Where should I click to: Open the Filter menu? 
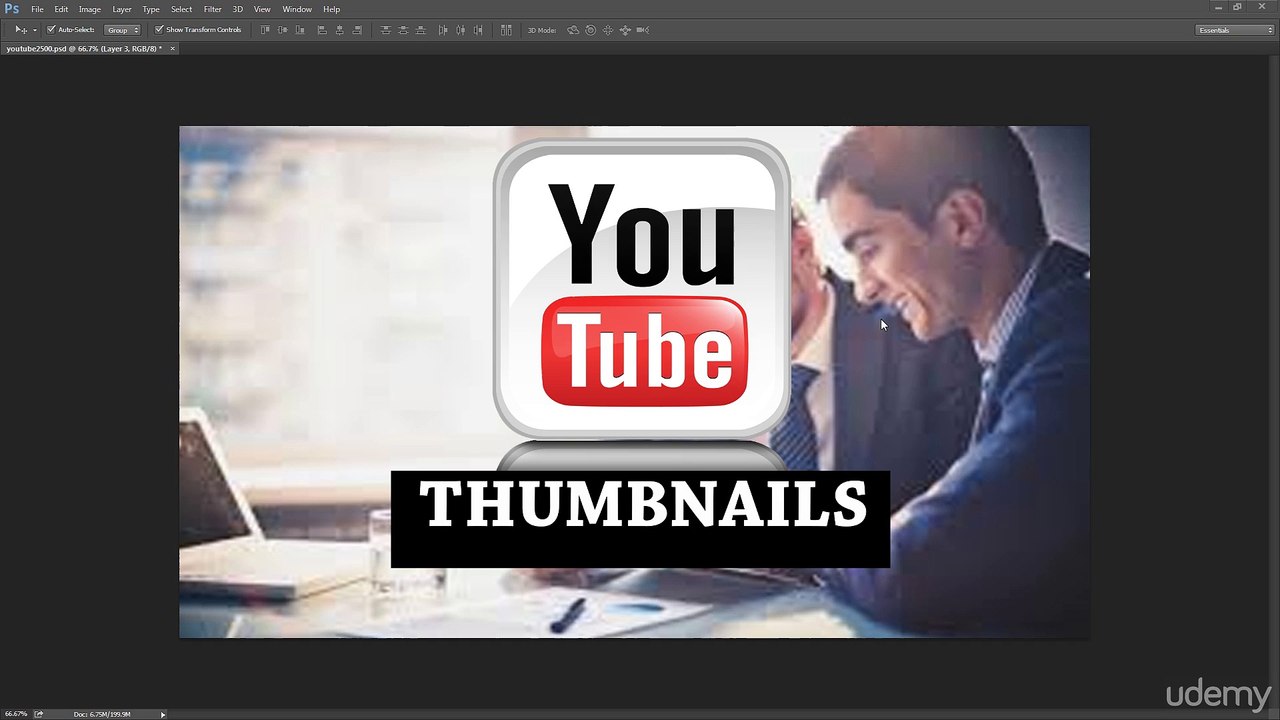coord(213,9)
